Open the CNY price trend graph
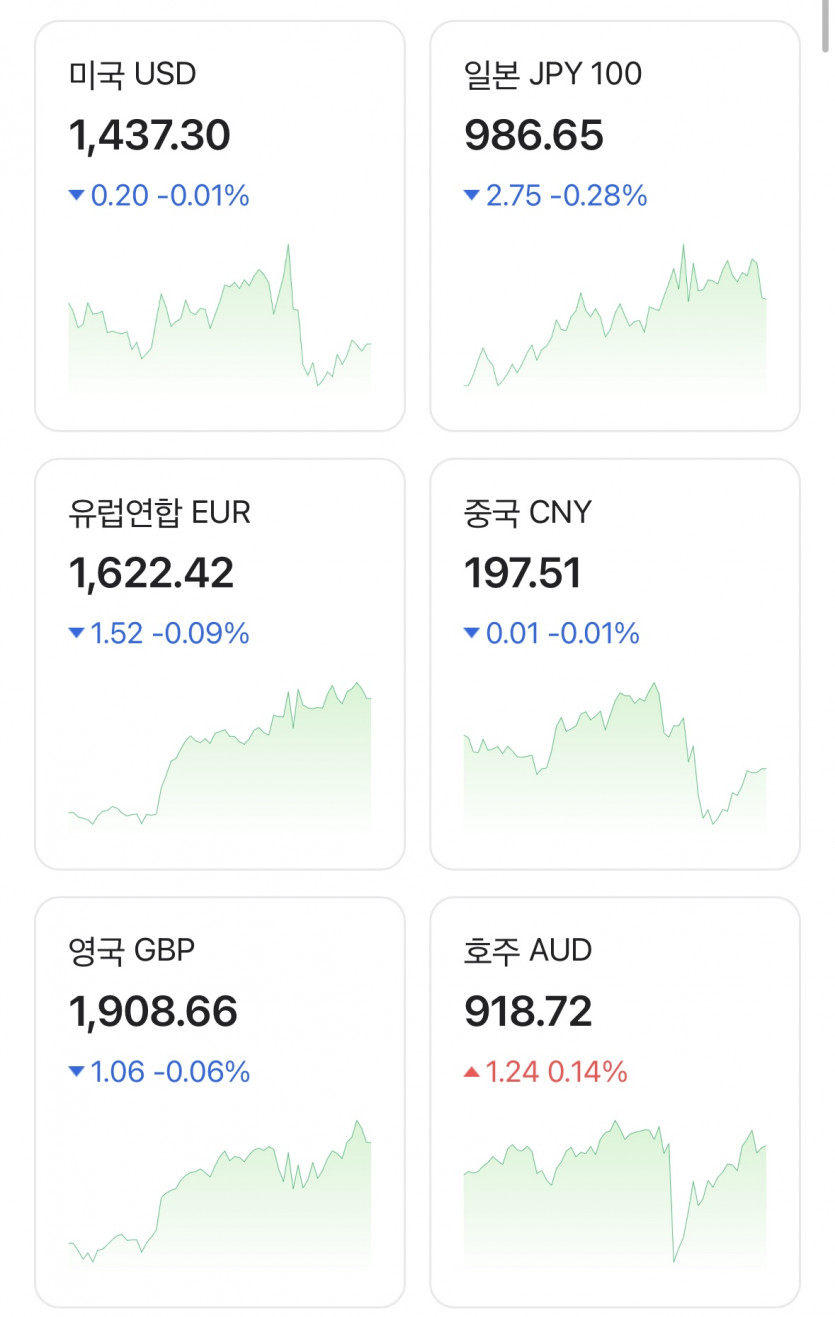835x1317 pixels. click(615, 762)
